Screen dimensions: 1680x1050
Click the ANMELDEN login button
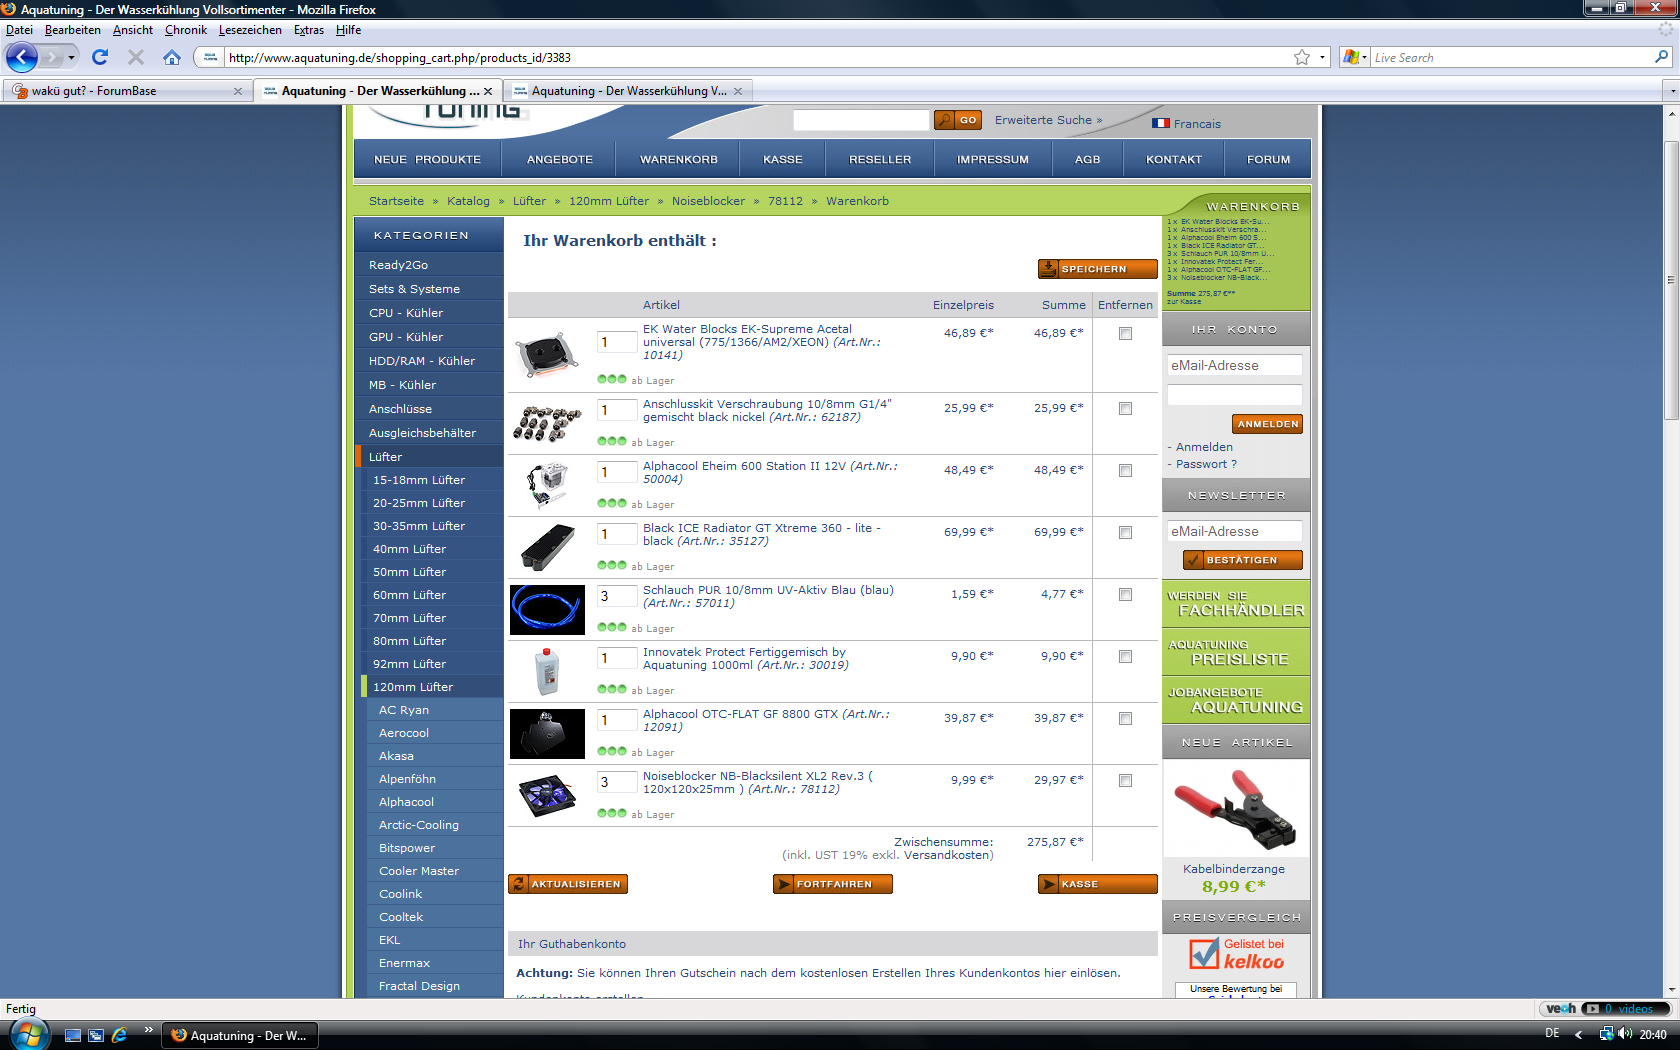click(1267, 424)
